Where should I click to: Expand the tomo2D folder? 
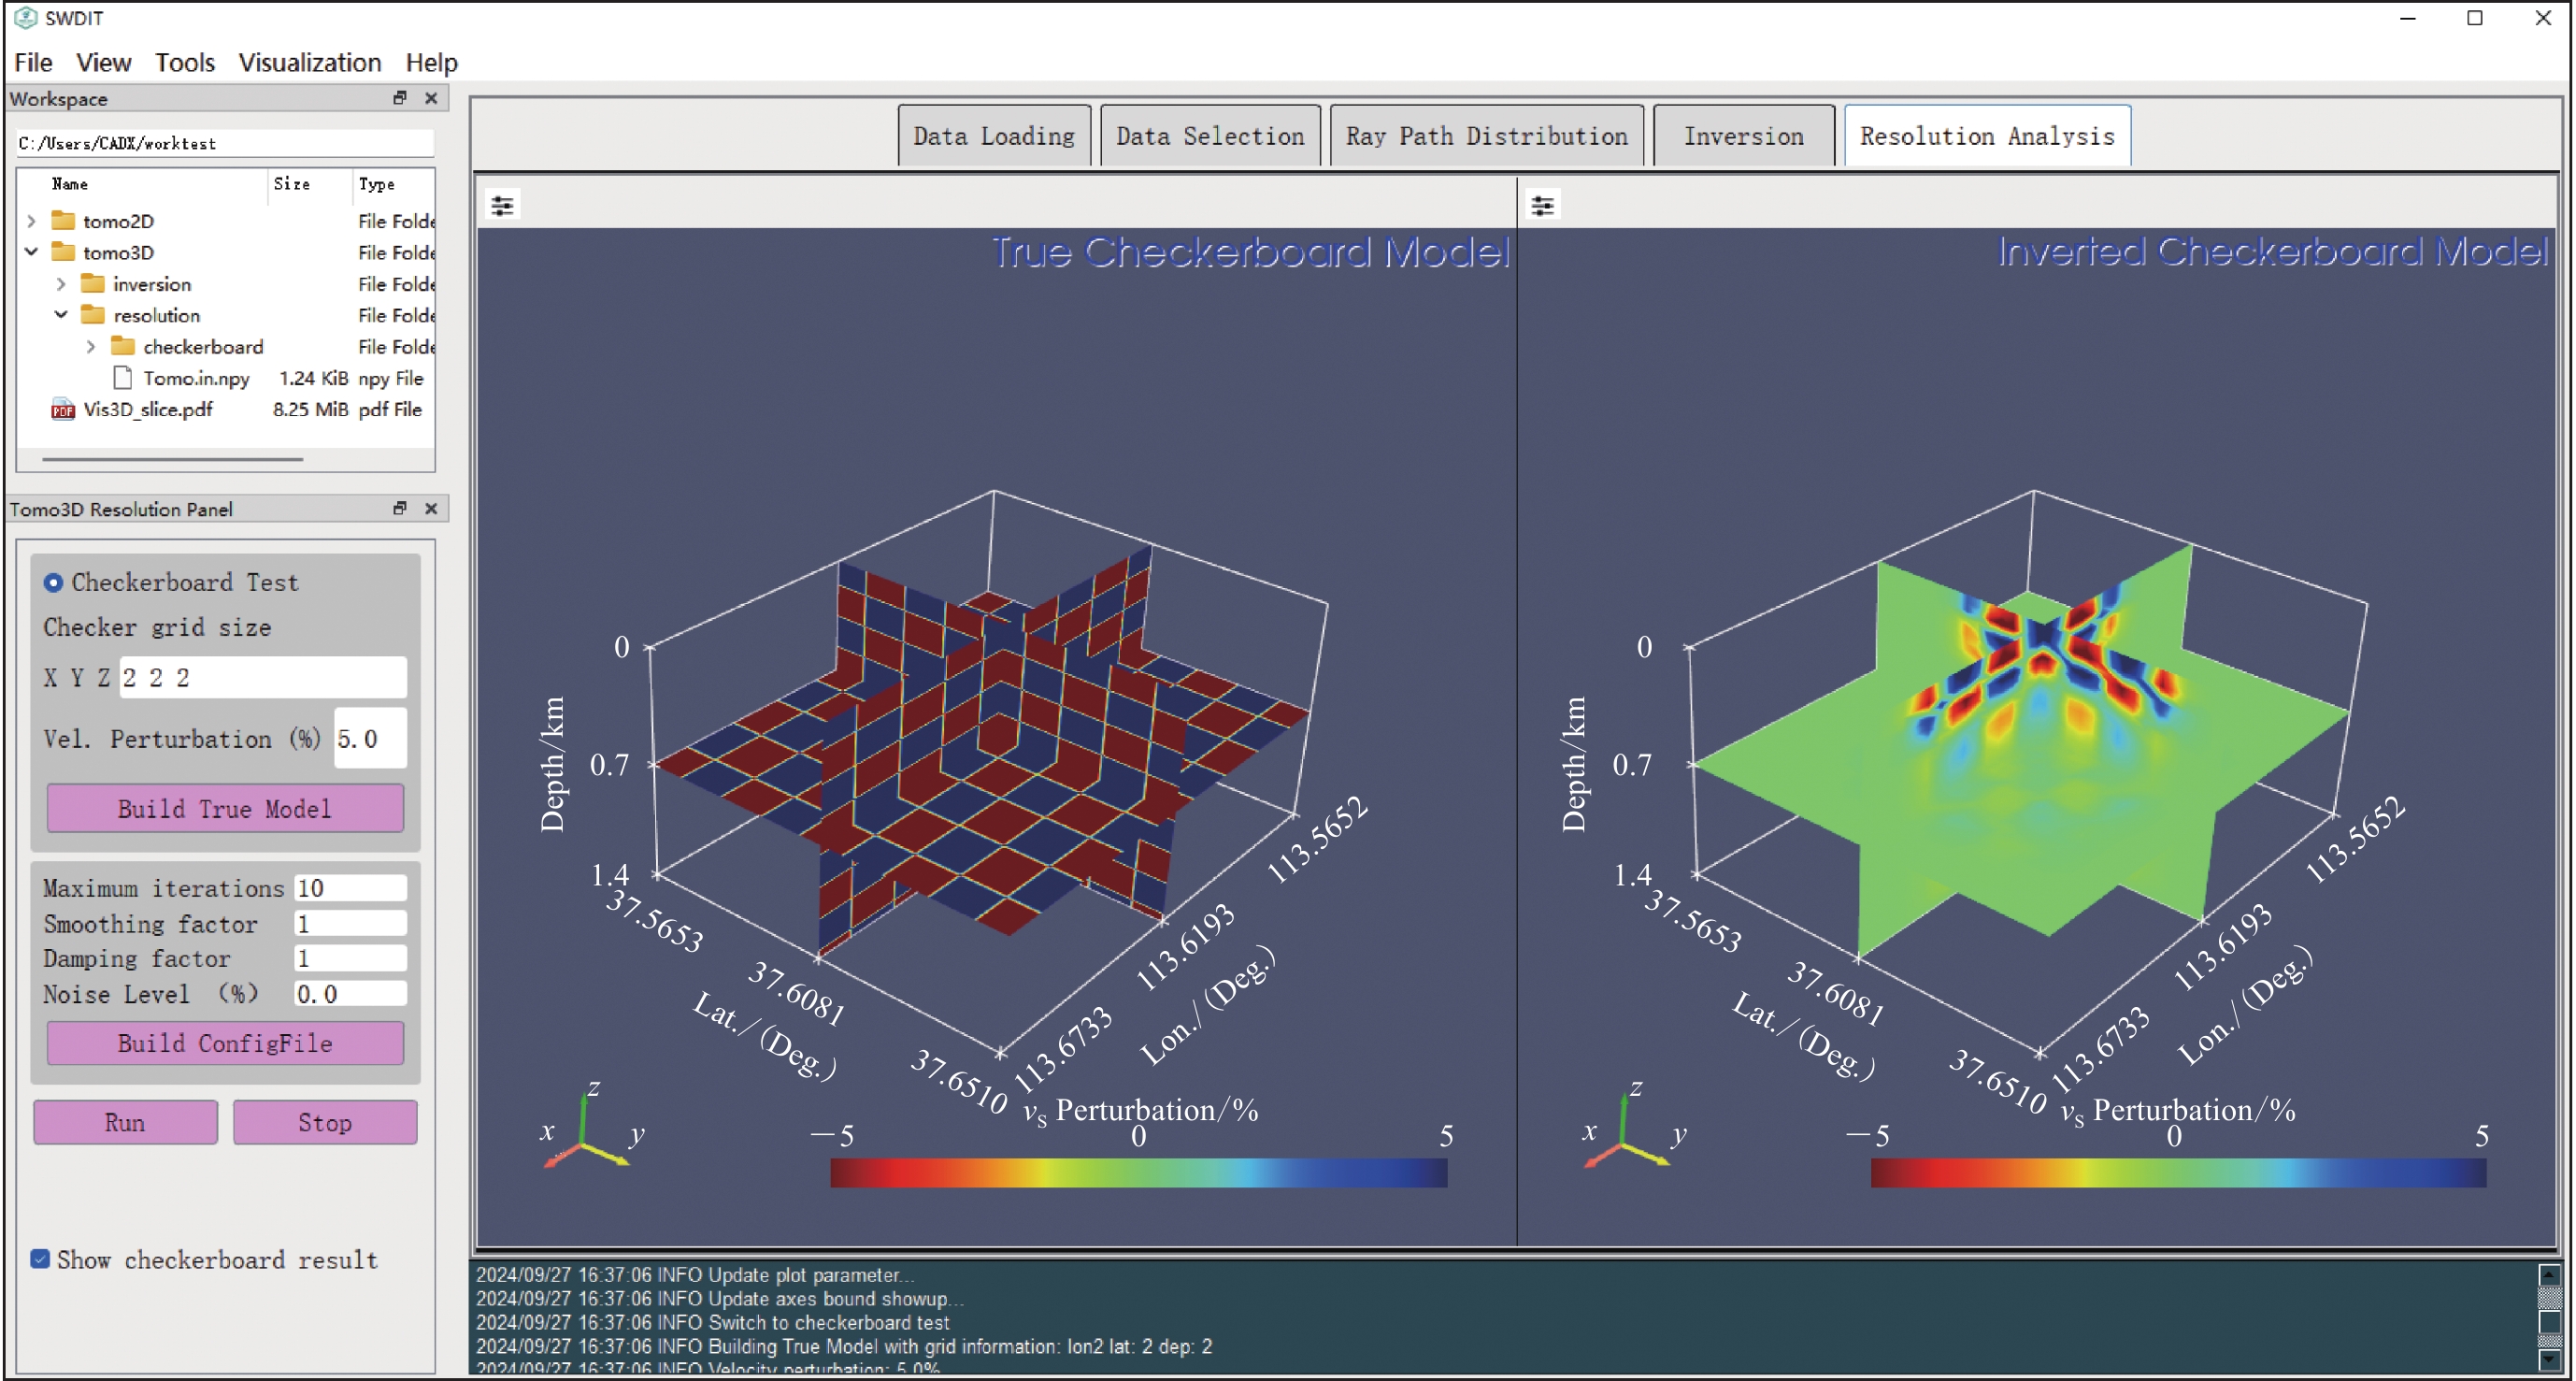tap(31, 221)
